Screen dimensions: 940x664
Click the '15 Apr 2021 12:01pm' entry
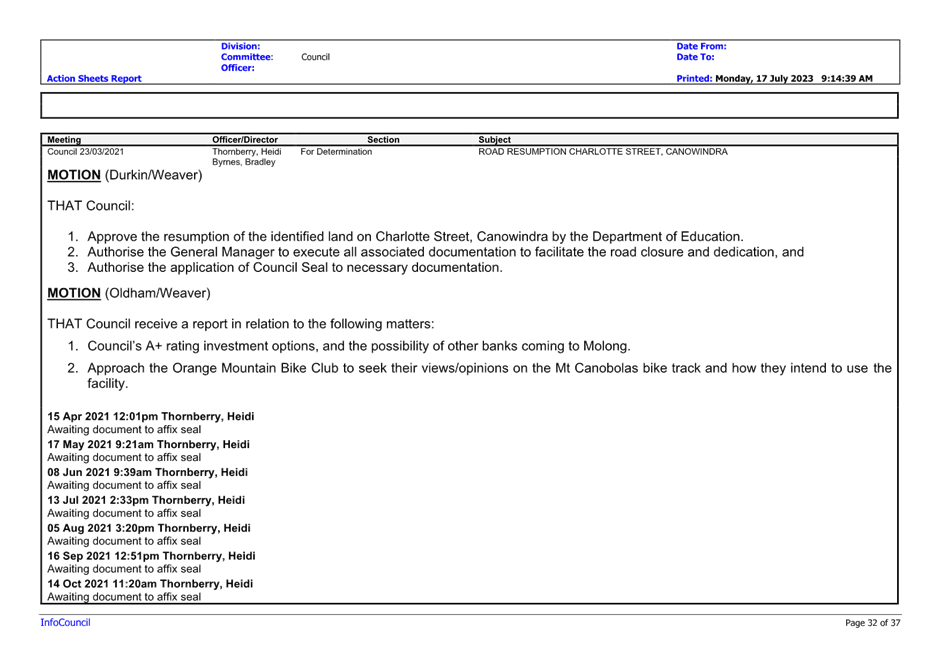[x=151, y=416]
